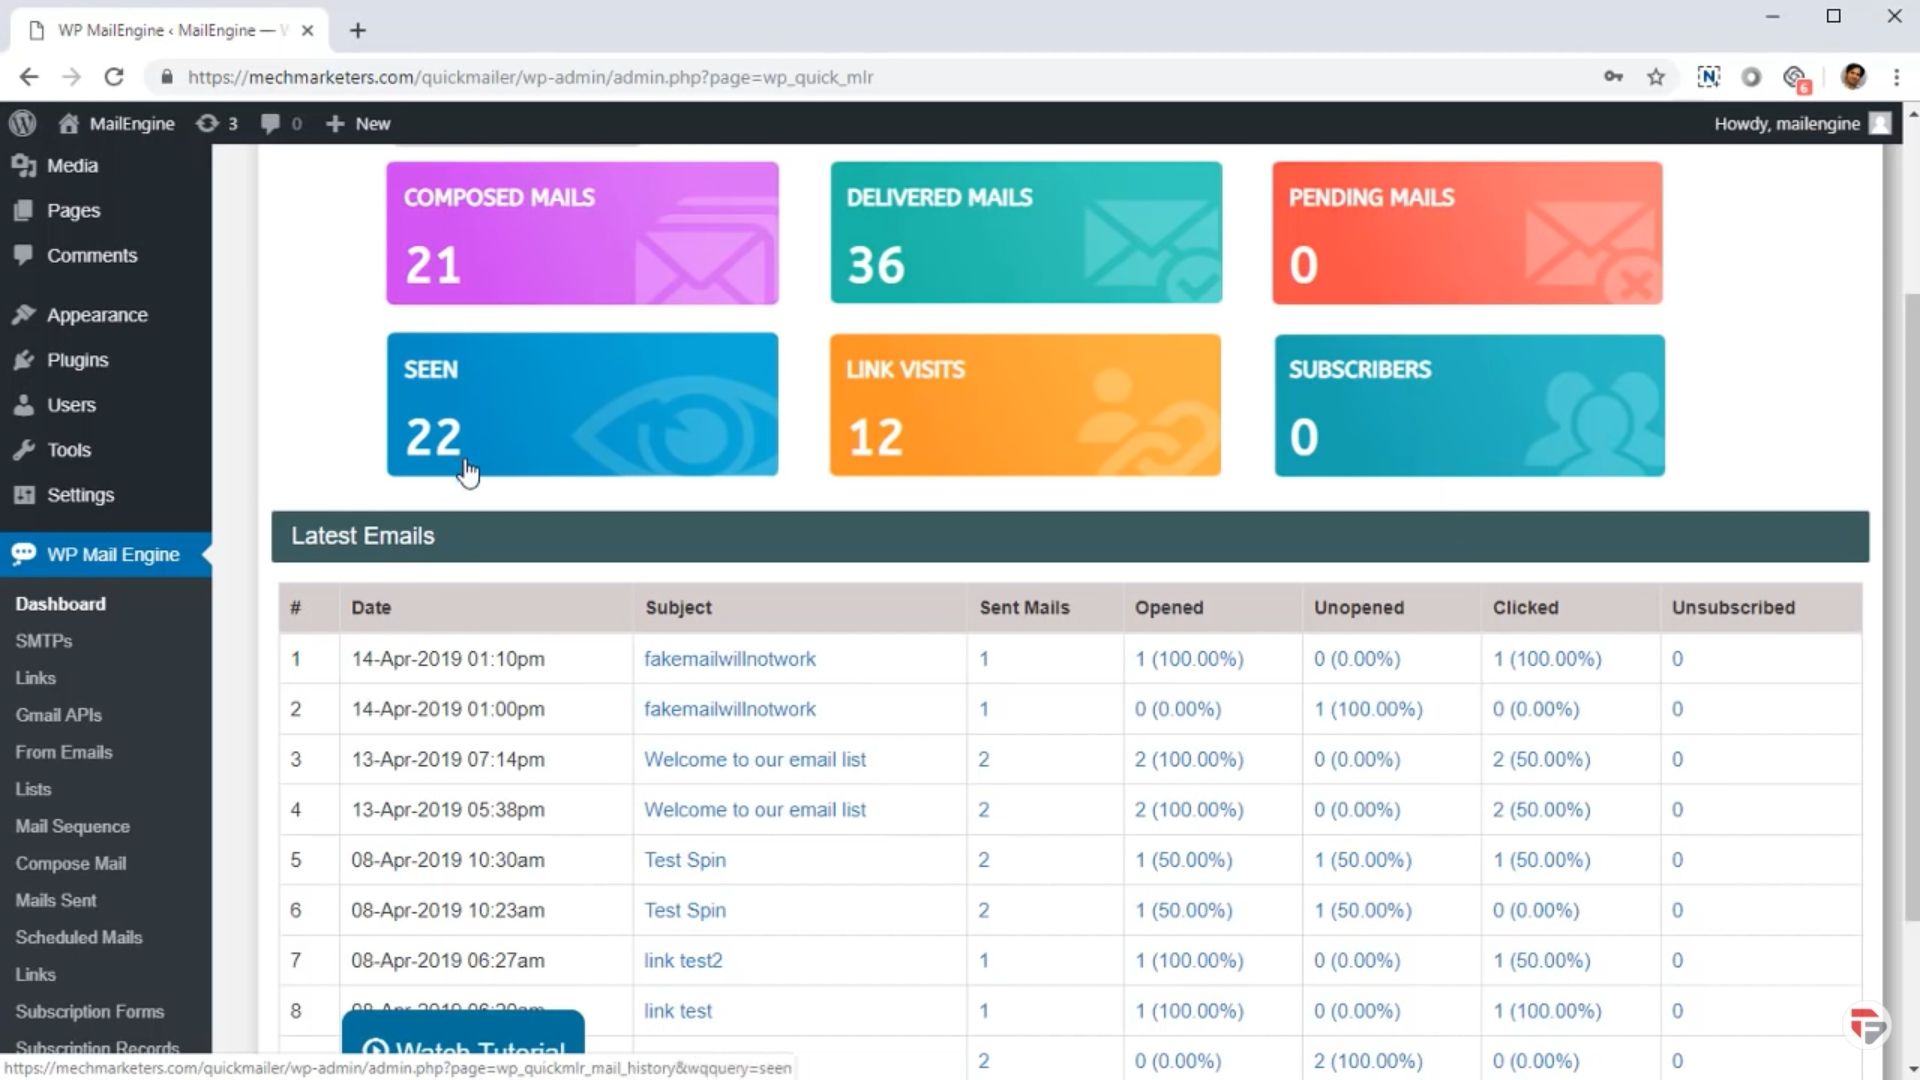Image resolution: width=1920 pixels, height=1080 pixels.
Task: Open the "Test Spin" email subject link
Action: (685, 859)
